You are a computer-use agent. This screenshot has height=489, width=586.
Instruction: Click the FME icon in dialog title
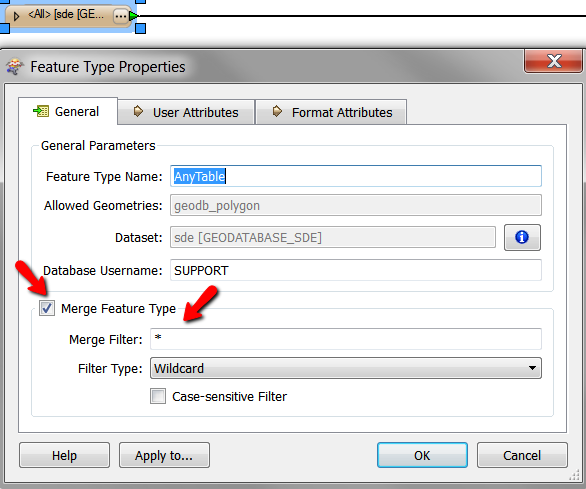(15, 67)
